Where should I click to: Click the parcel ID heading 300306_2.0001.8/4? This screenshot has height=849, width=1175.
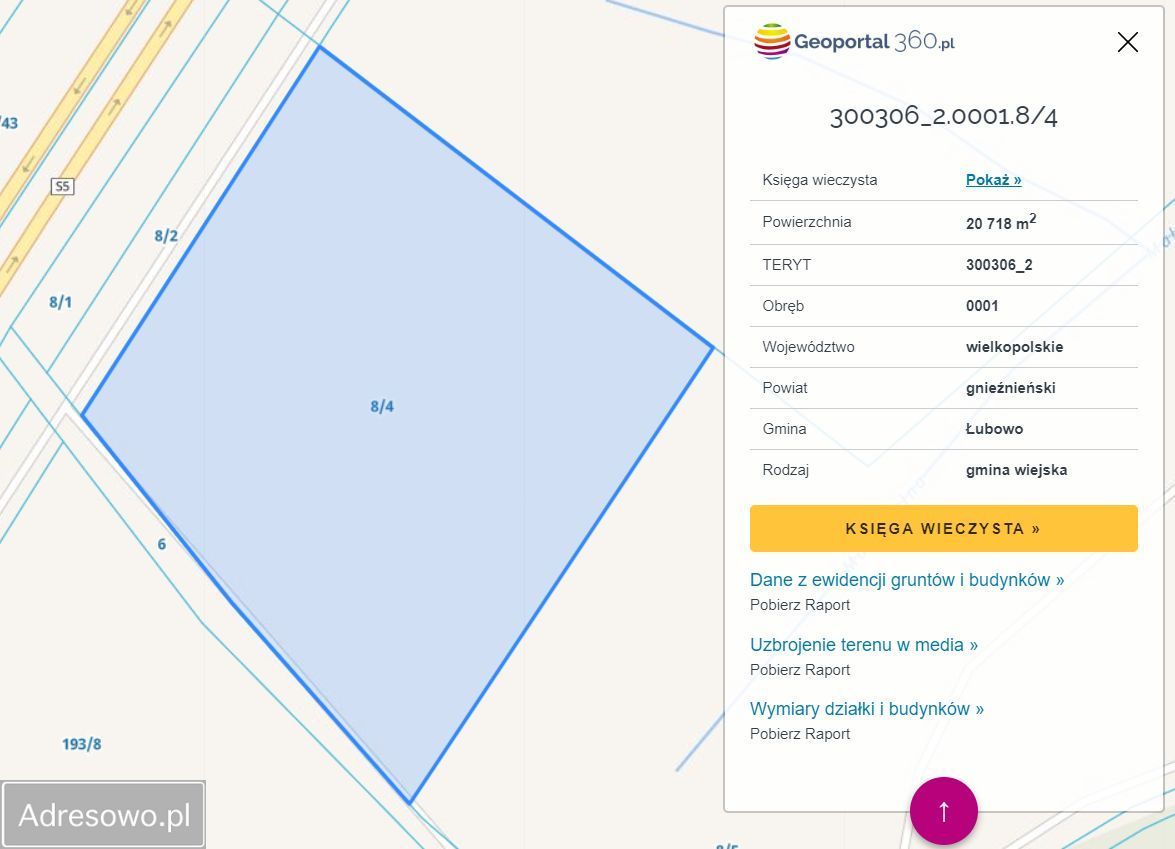pos(943,116)
